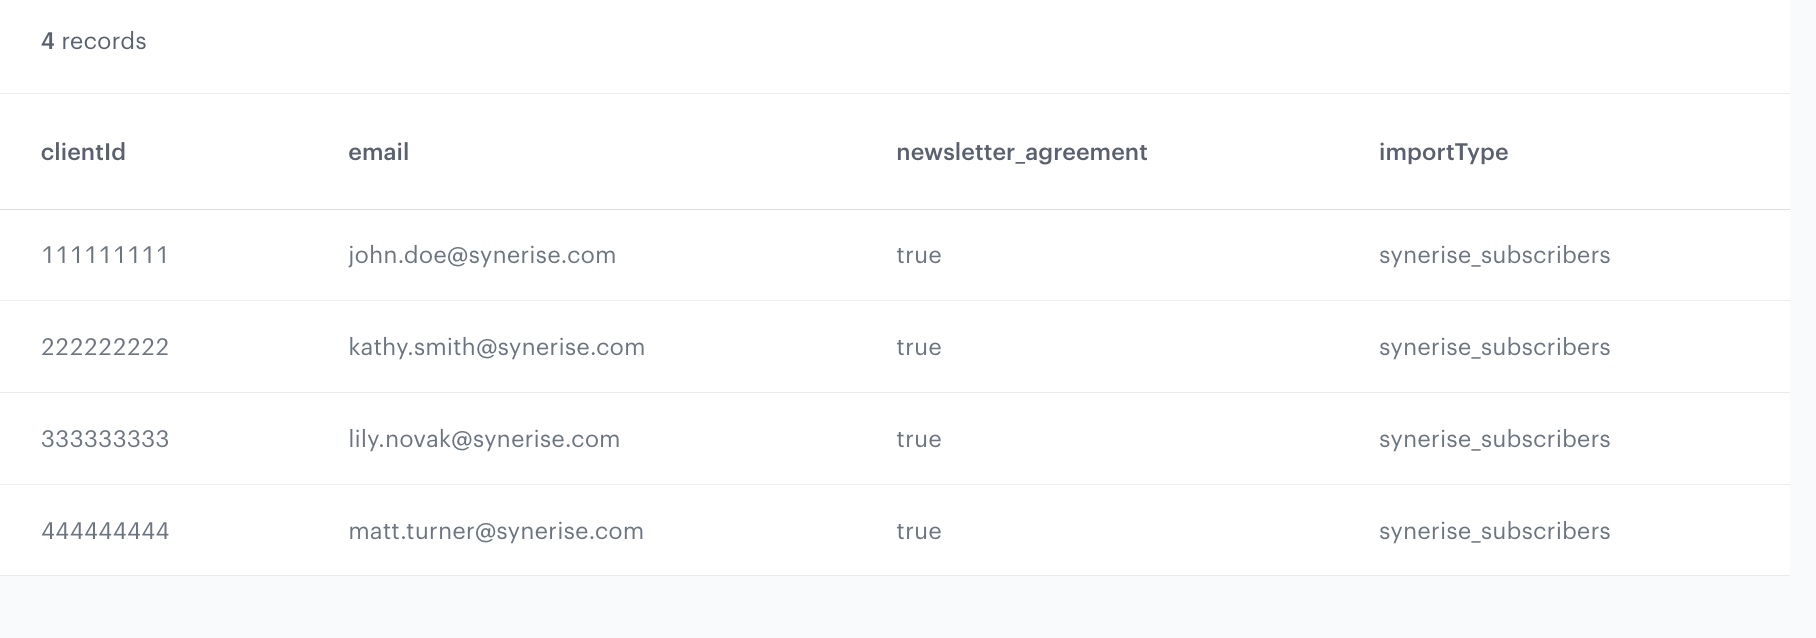Click the clientId column header

pyautogui.click(x=83, y=152)
